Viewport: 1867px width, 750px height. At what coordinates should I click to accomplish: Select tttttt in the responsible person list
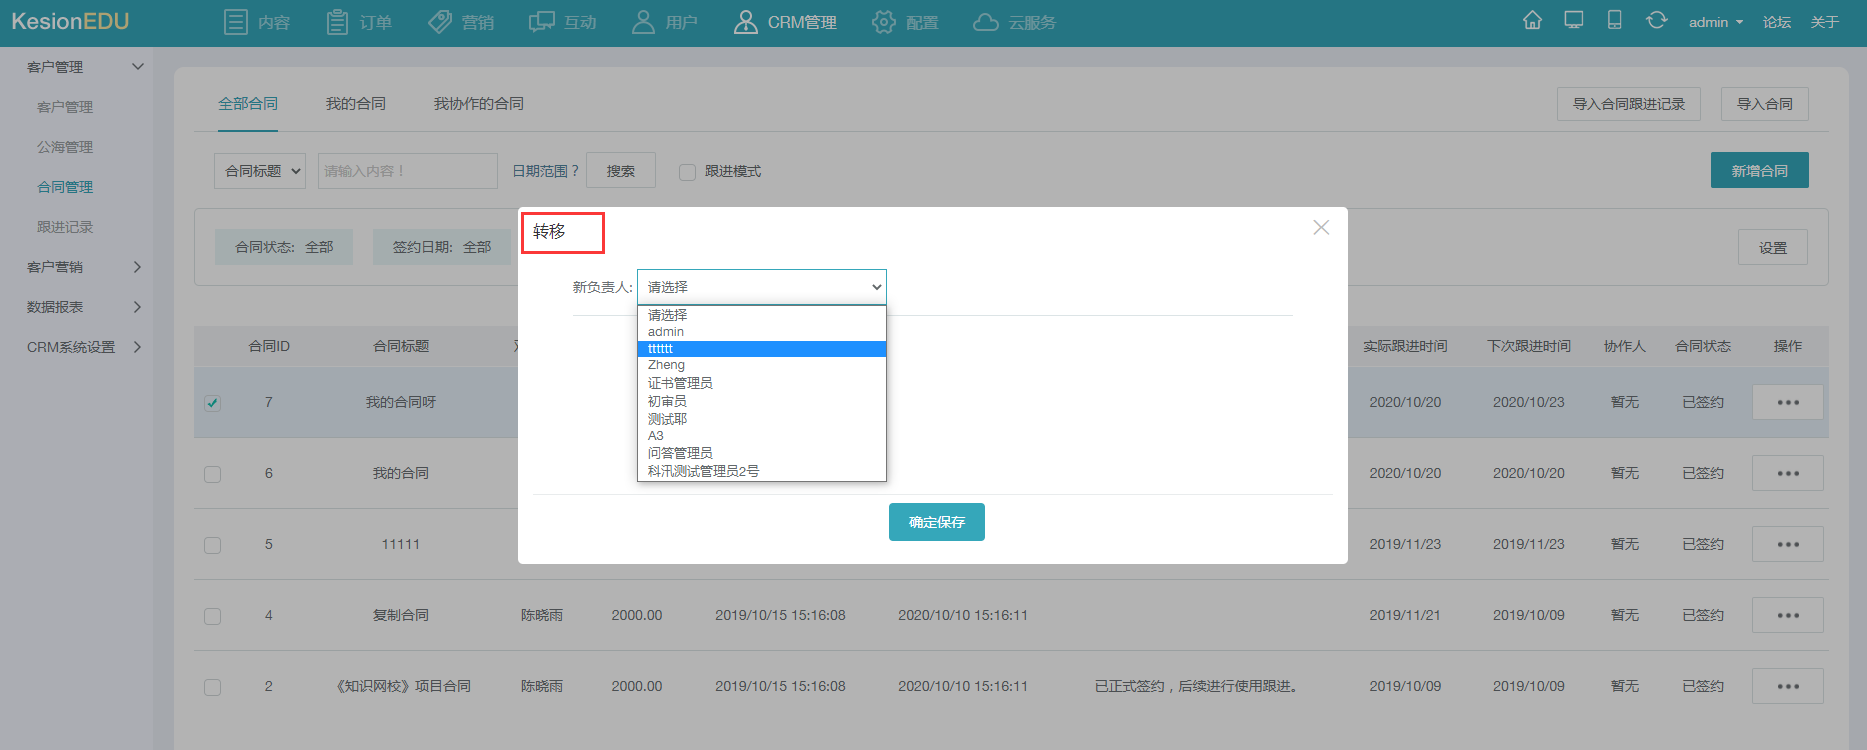(x=762, y=349)
